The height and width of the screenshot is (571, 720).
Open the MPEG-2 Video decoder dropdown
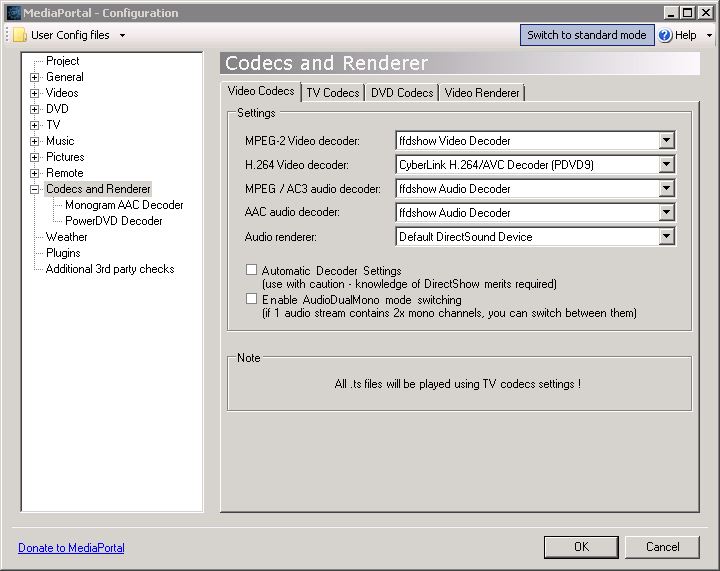[666, 140]
